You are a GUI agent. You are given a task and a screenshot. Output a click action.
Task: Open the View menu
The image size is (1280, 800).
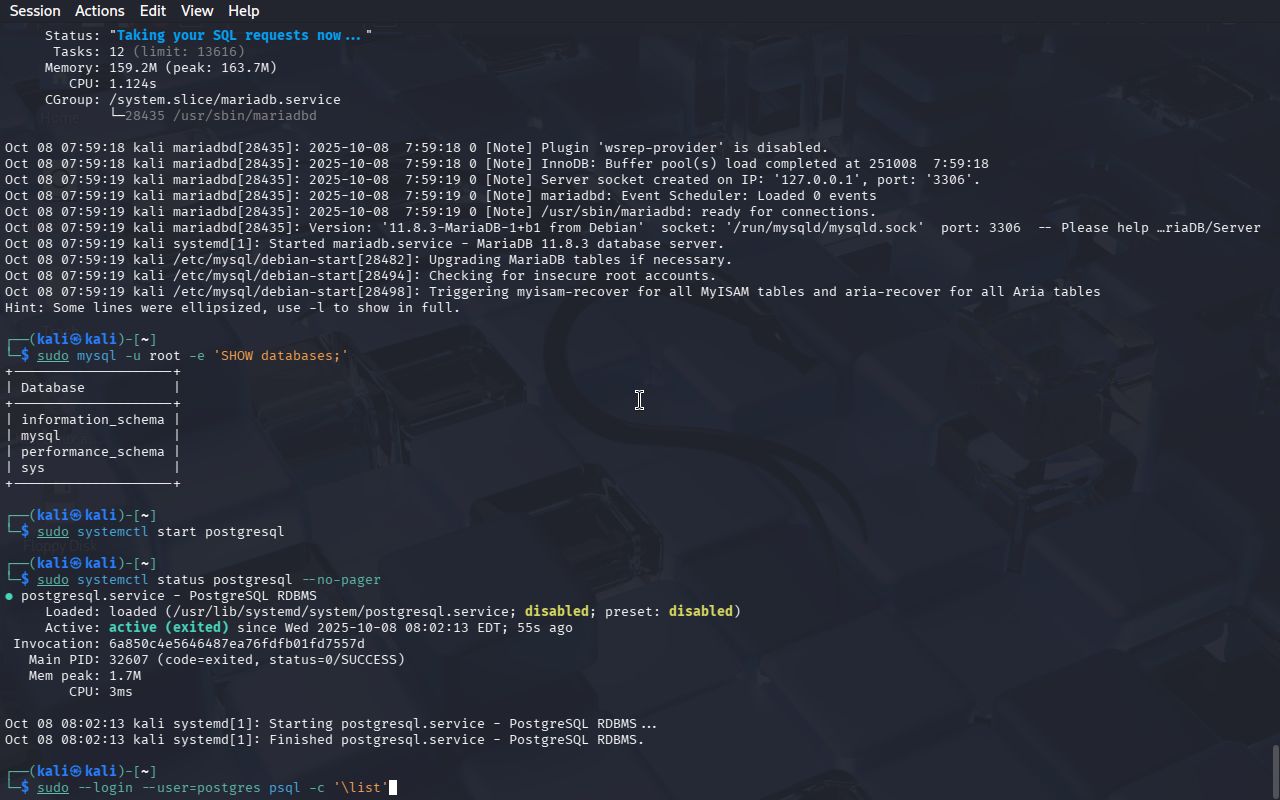click(x=197, y=11)
